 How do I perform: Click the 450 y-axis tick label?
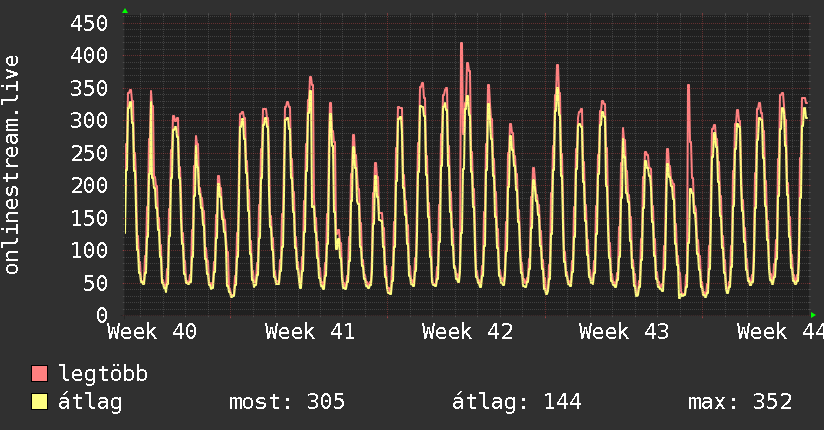[89, 23]
